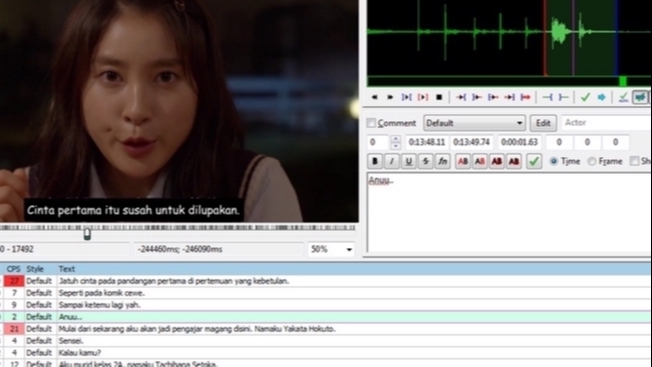Toggle italic formatting
This screenshot has height=367, width=652.
coord(391,161)
